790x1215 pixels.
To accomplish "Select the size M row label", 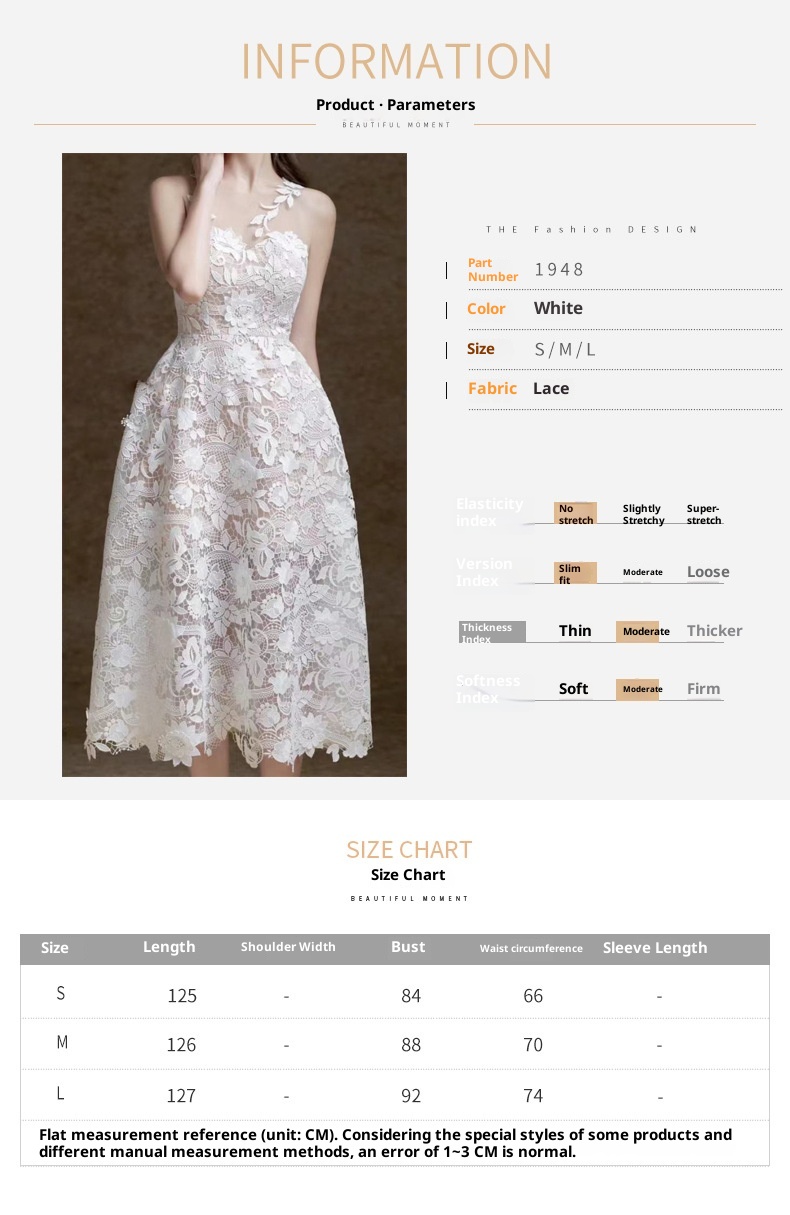I will click(x=62, y=1042).
